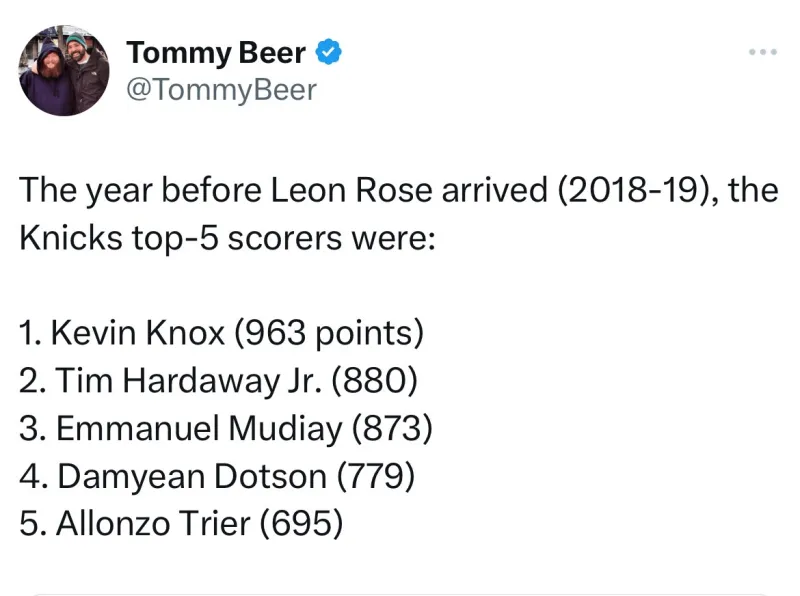Select the Emmanuel Mudiay name

(199, 428)
